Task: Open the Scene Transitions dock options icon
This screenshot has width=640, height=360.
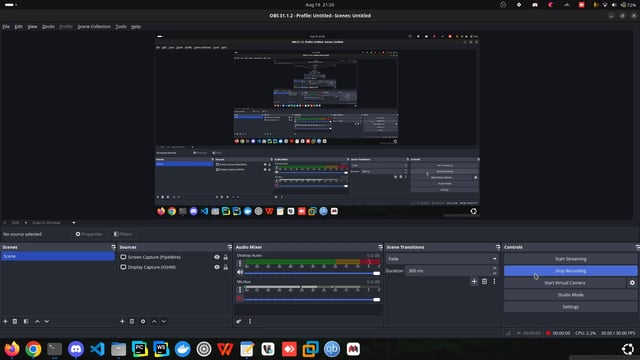Action: tap(498, 247)
